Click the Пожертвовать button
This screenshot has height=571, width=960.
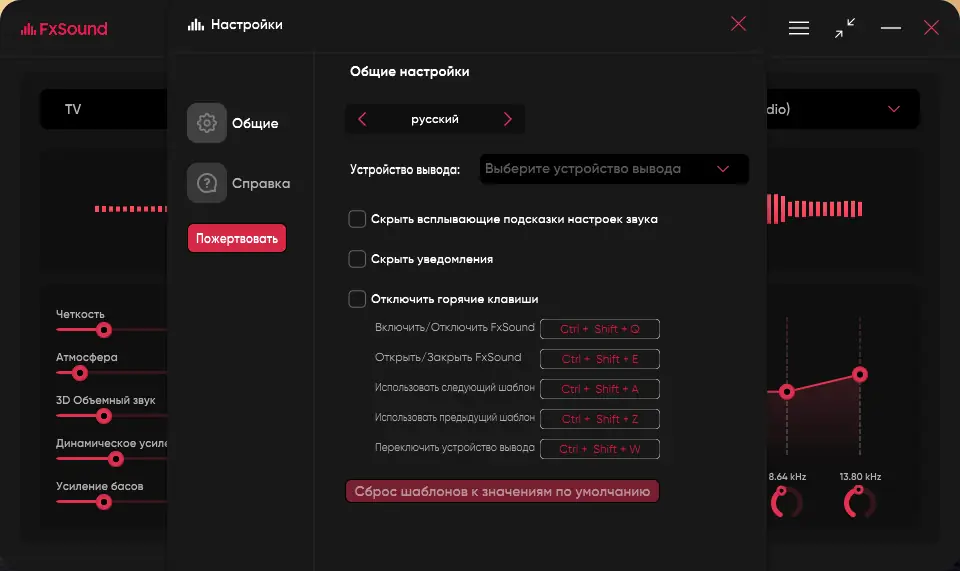tap(237, 239)
